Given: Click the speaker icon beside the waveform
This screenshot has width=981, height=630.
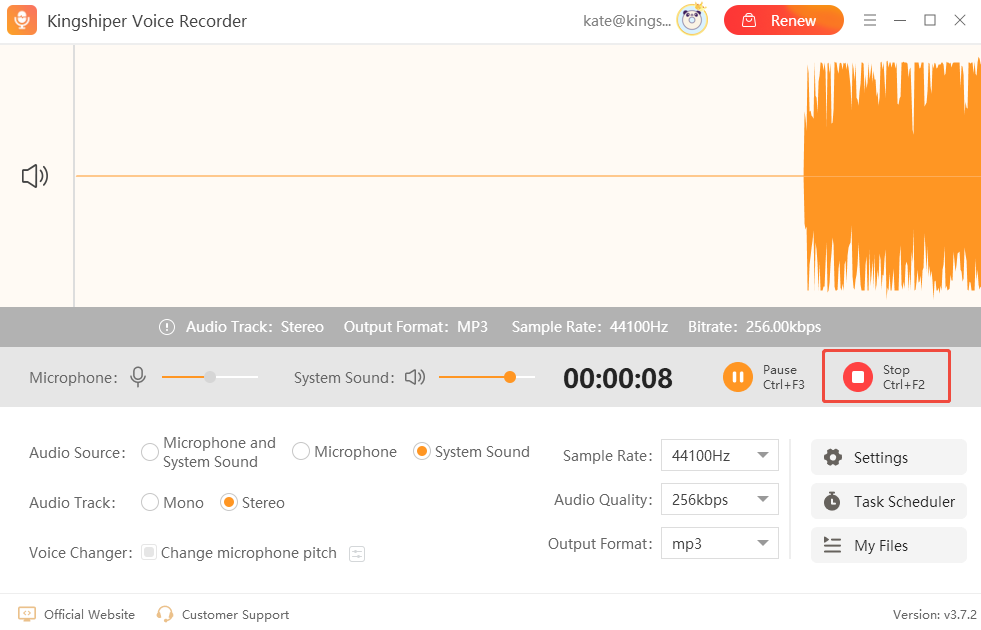Looking at the screenshot, I should coord(35,176).
